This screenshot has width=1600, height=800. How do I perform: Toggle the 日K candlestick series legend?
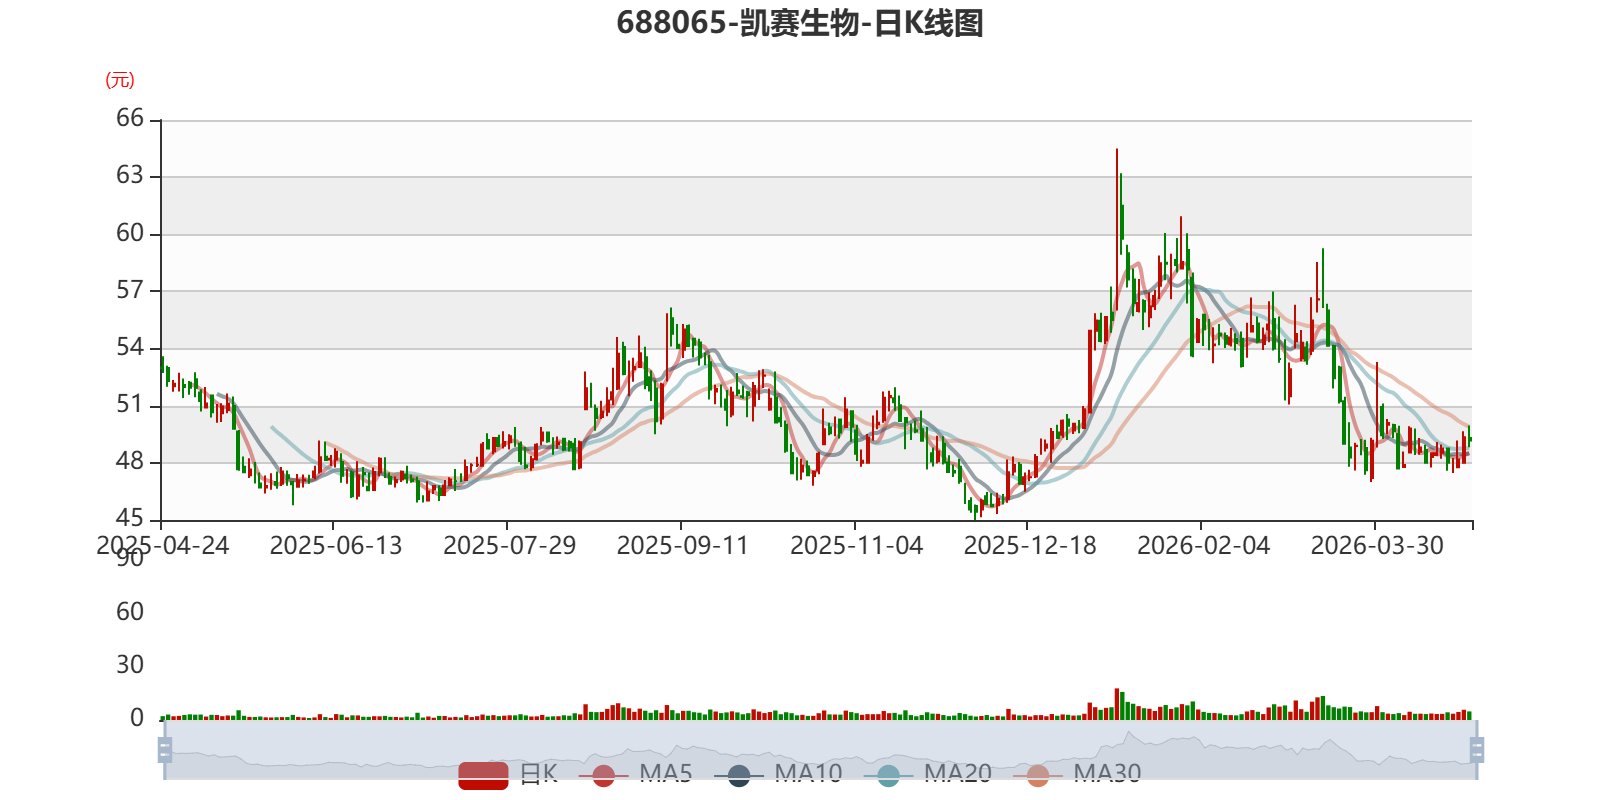[508, 774]
